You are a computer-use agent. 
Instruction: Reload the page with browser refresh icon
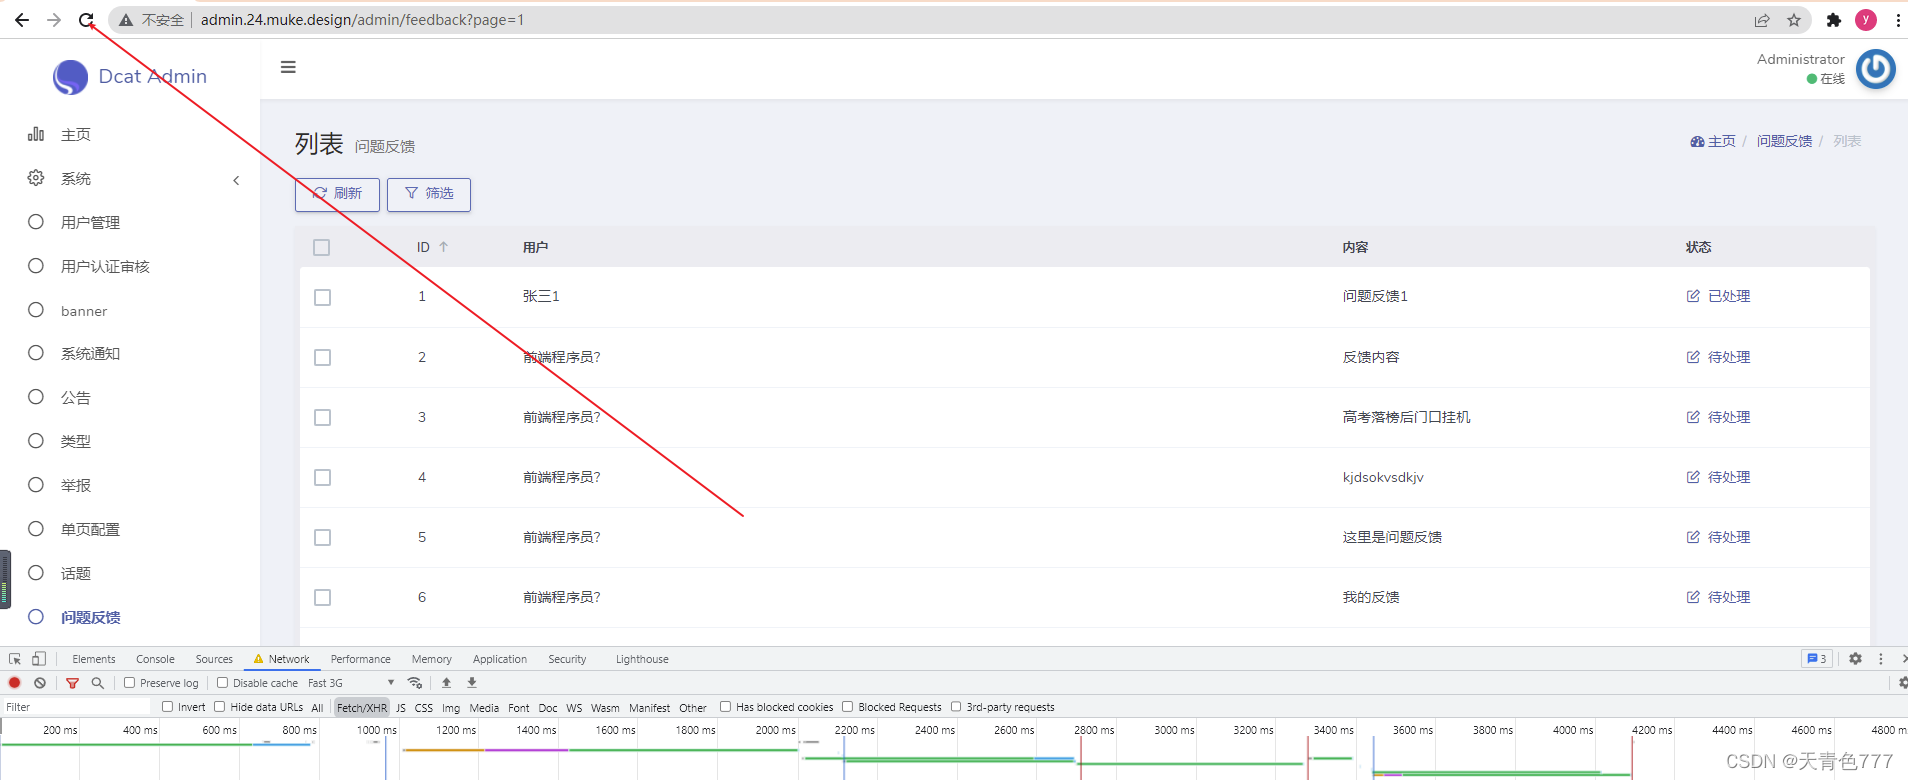[x=87, y=20]
